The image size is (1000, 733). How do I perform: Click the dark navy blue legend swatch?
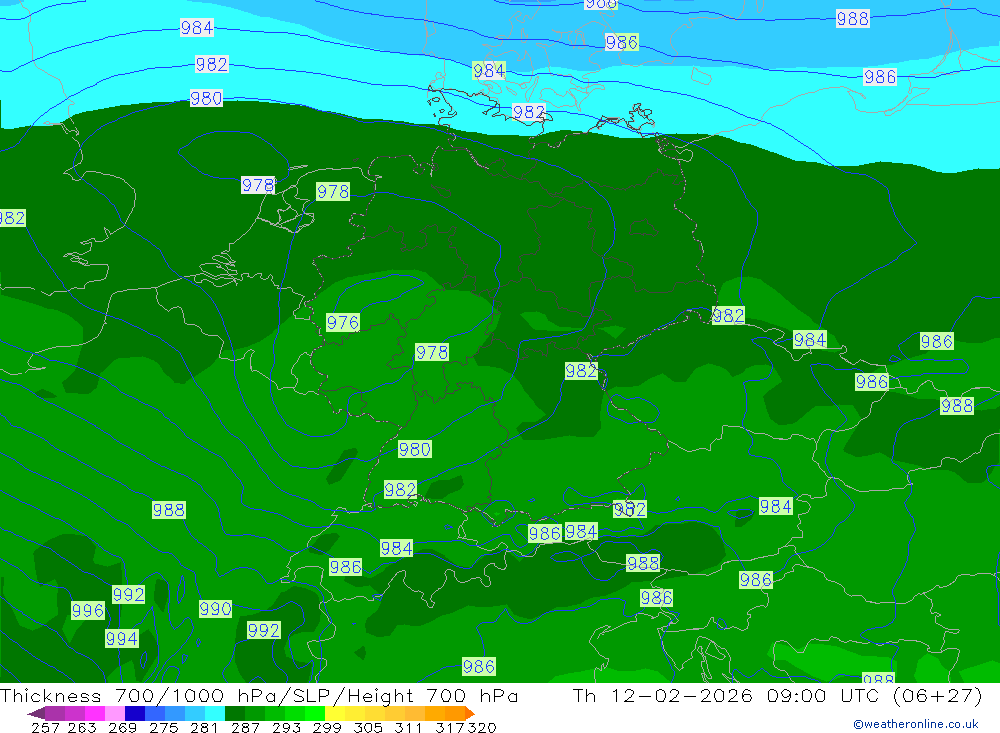coord(135,713)
